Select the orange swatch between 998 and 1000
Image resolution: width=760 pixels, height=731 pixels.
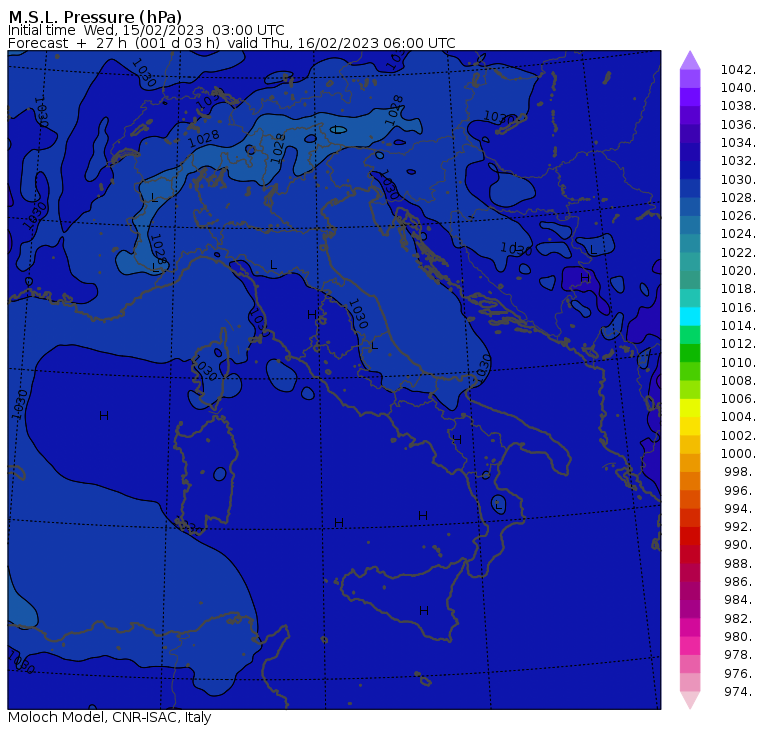[x=690, y=462]
